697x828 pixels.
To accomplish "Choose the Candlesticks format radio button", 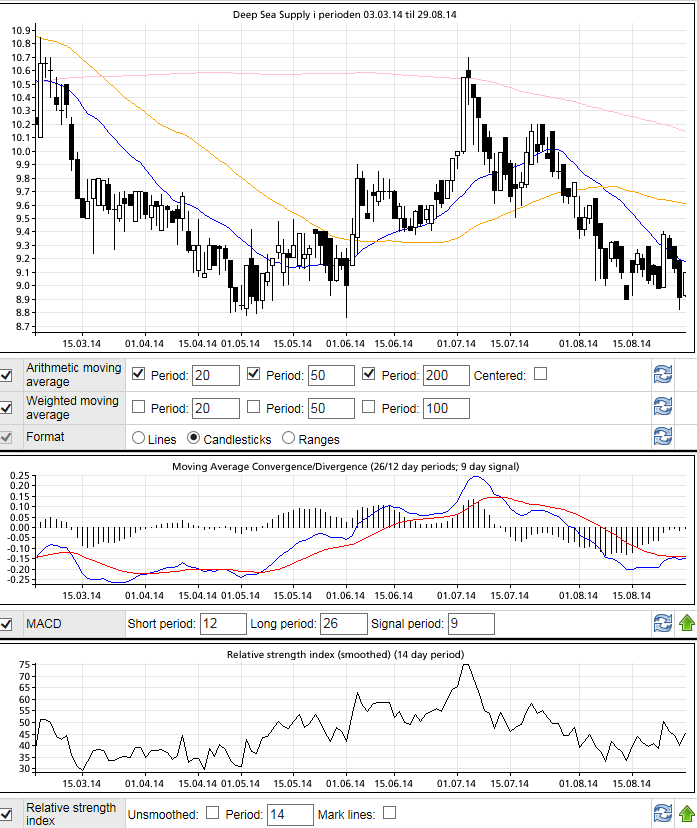I will click(194, 438).
